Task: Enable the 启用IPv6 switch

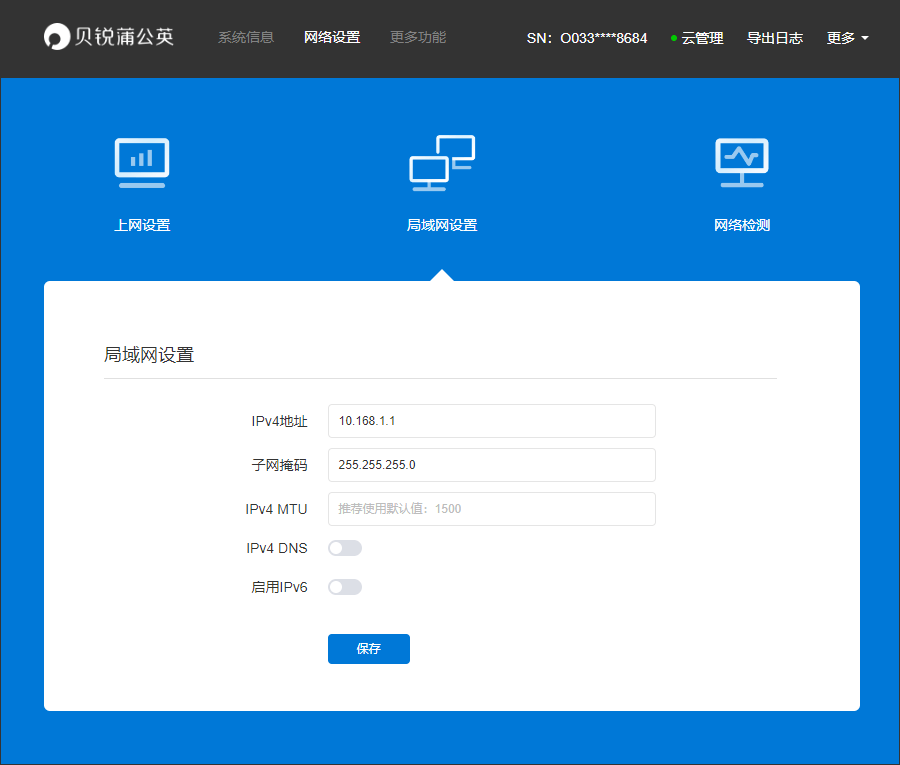Action: [345, 586]
